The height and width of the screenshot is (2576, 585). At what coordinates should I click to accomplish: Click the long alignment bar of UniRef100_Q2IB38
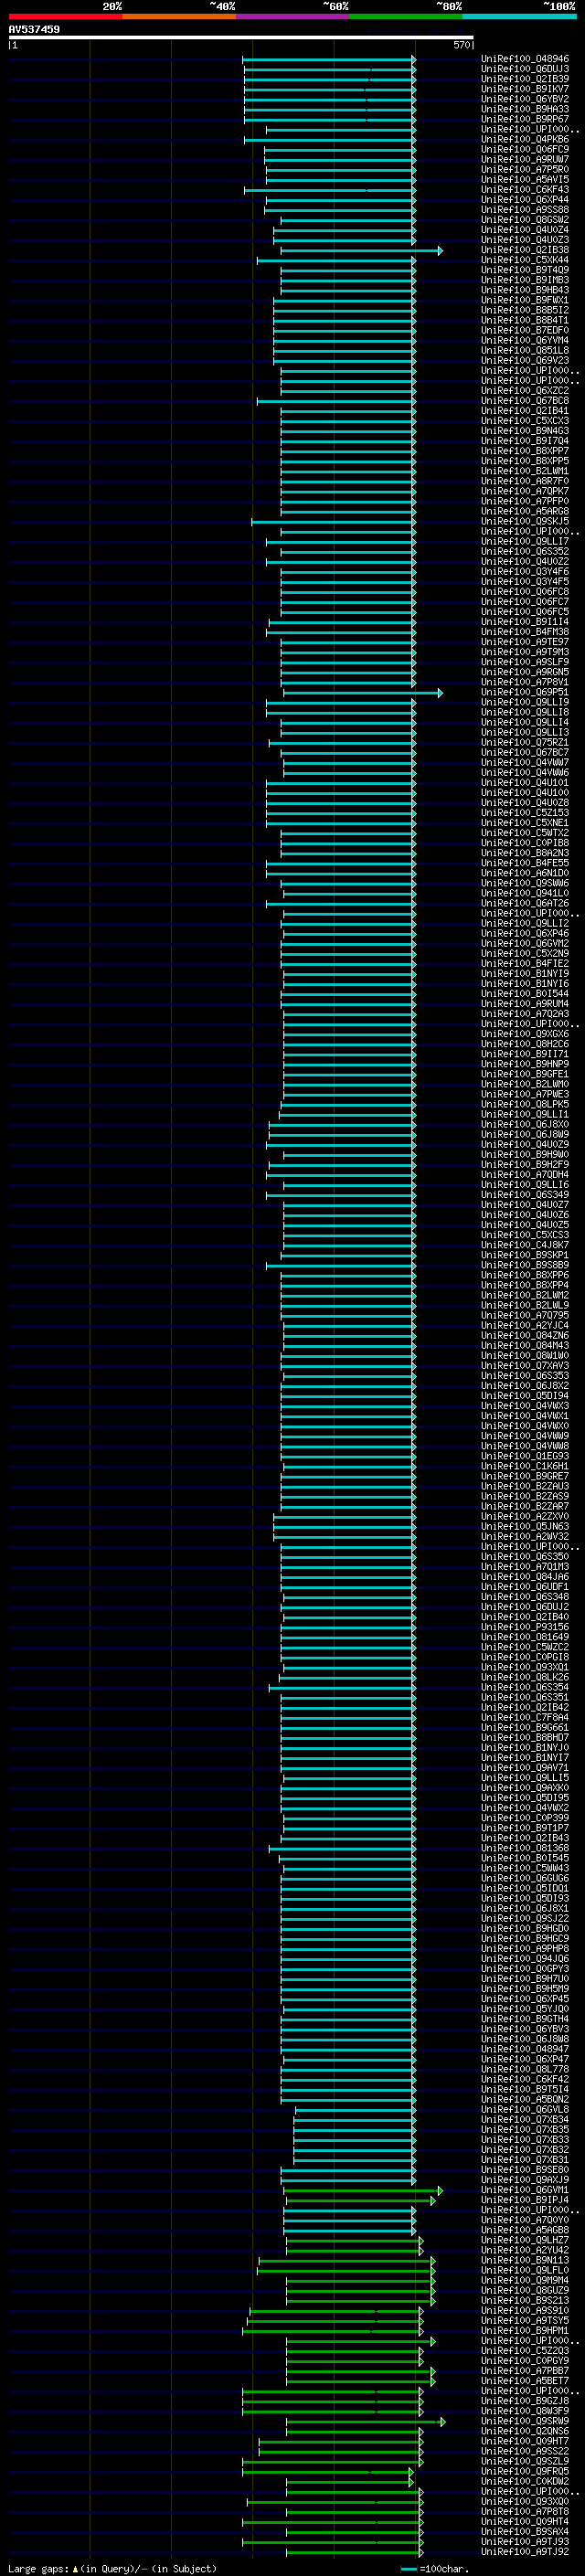361,250
